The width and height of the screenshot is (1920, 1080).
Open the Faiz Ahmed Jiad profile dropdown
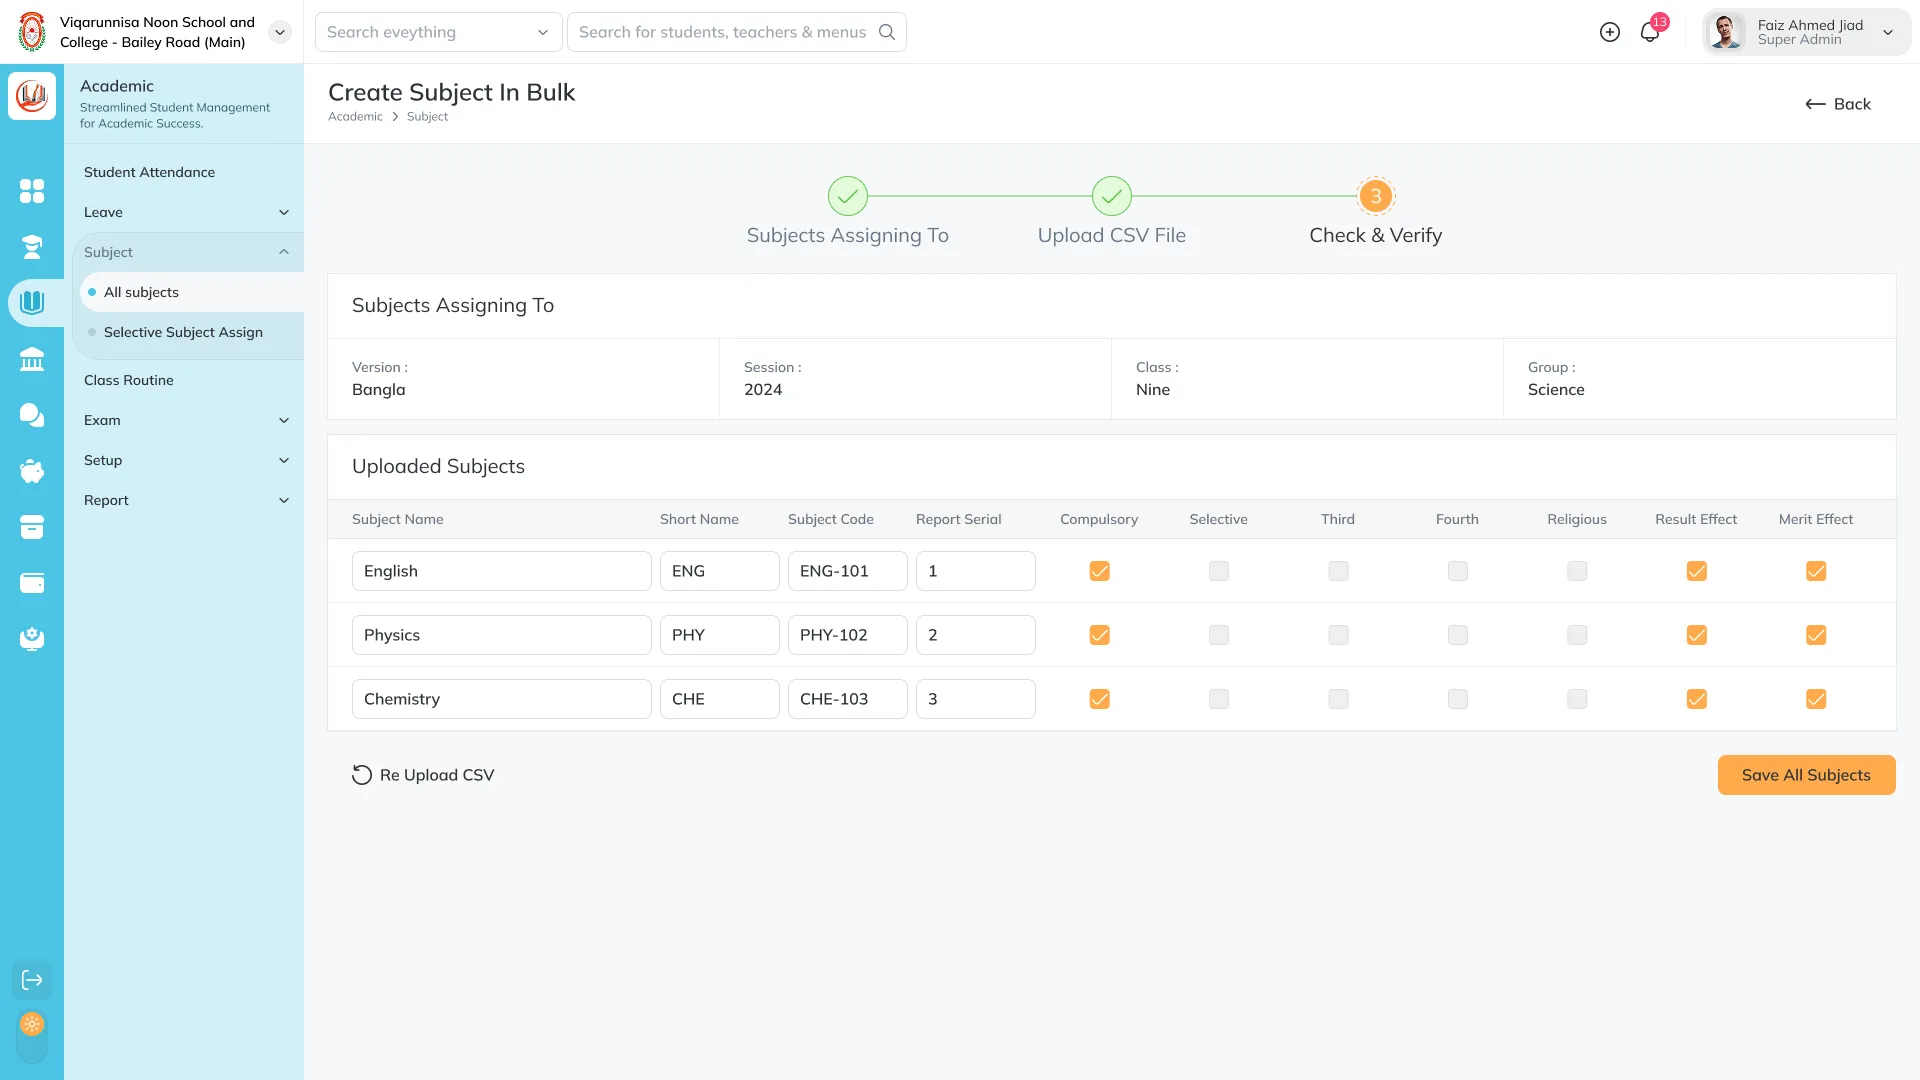point(1808,32)
